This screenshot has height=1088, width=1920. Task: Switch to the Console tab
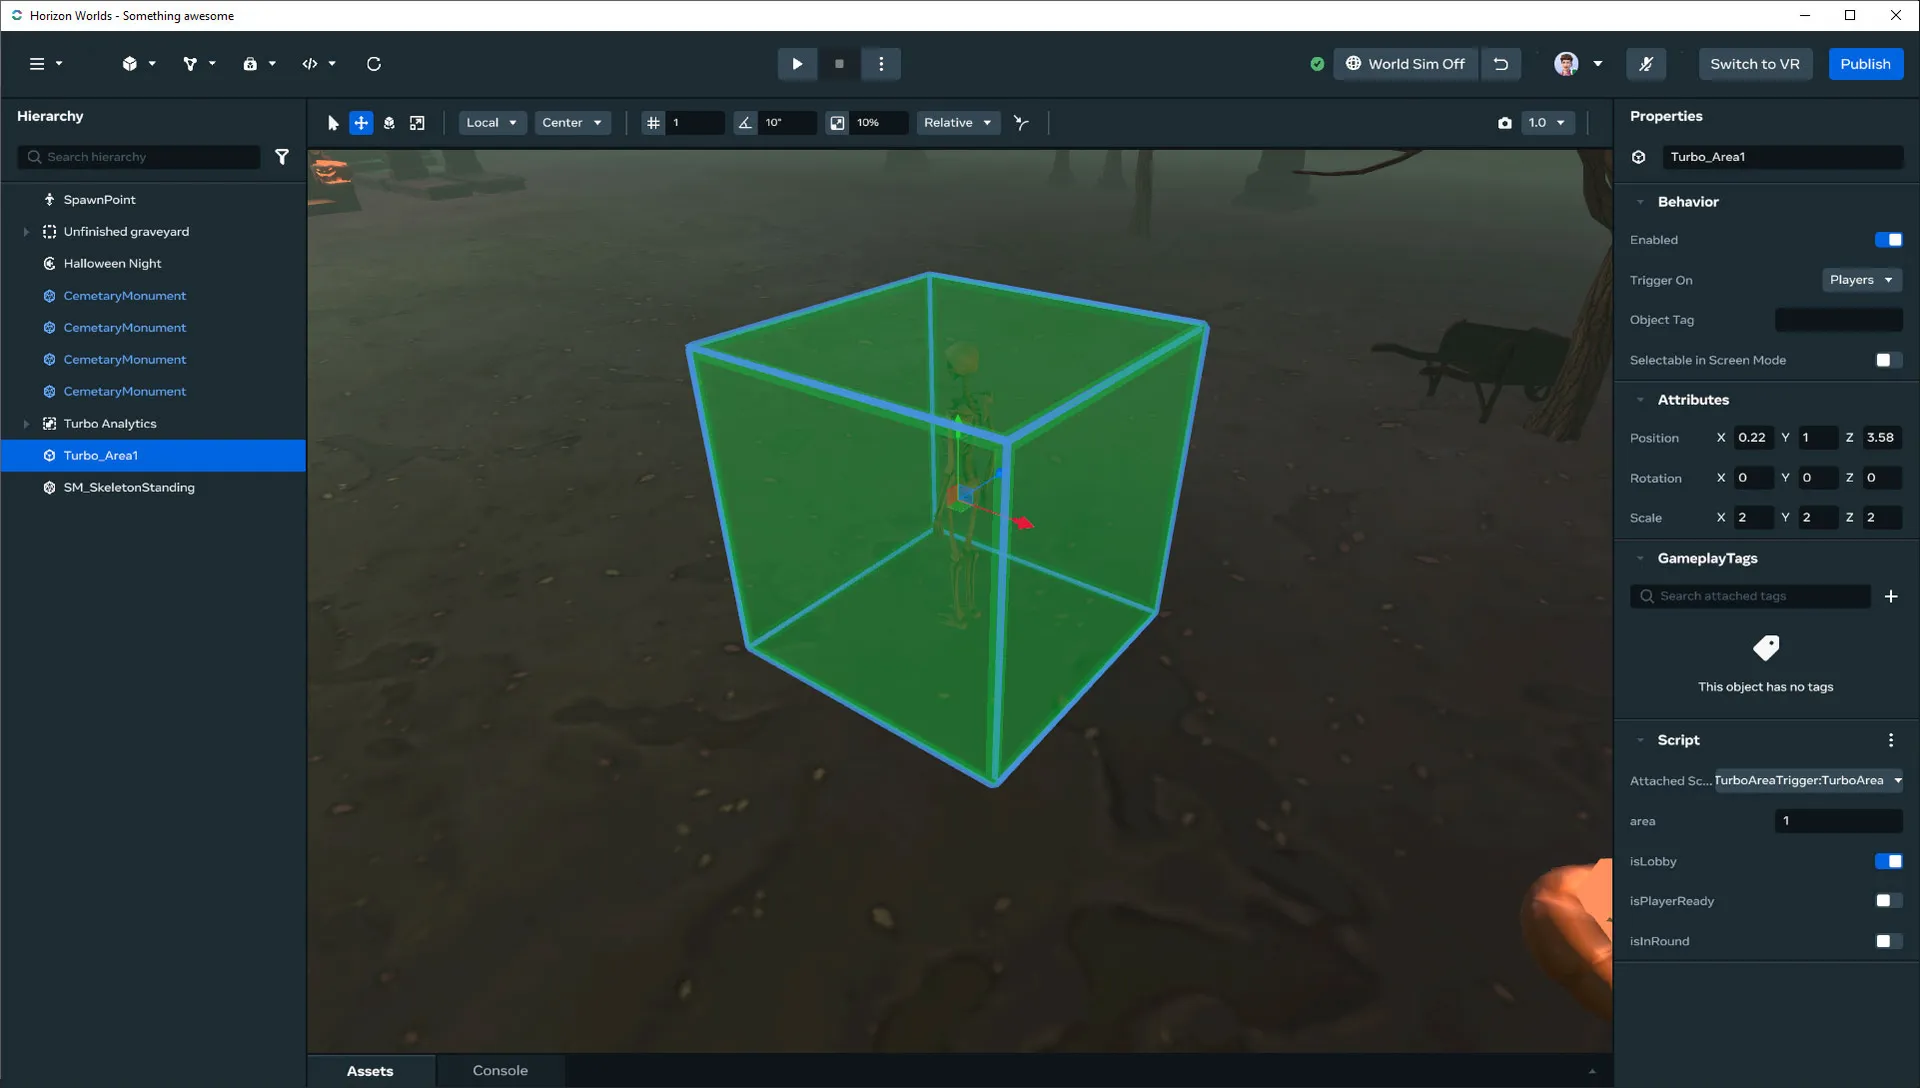(500, 1070)
